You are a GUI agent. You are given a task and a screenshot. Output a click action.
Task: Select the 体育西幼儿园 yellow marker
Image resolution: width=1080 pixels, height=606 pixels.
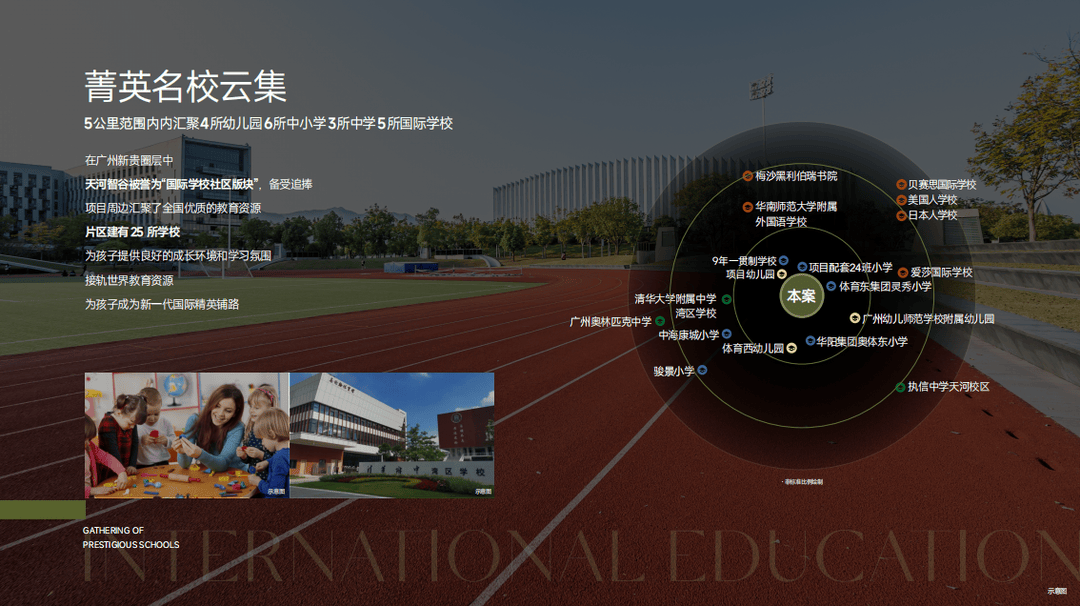791,348
